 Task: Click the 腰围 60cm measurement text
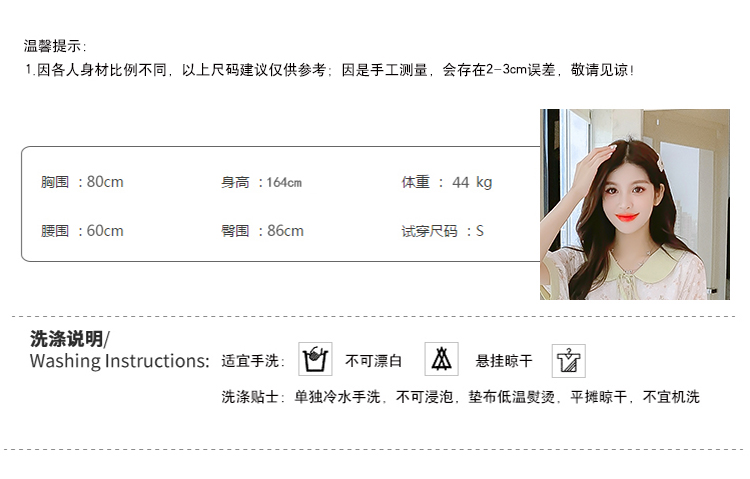coord(82,231)
